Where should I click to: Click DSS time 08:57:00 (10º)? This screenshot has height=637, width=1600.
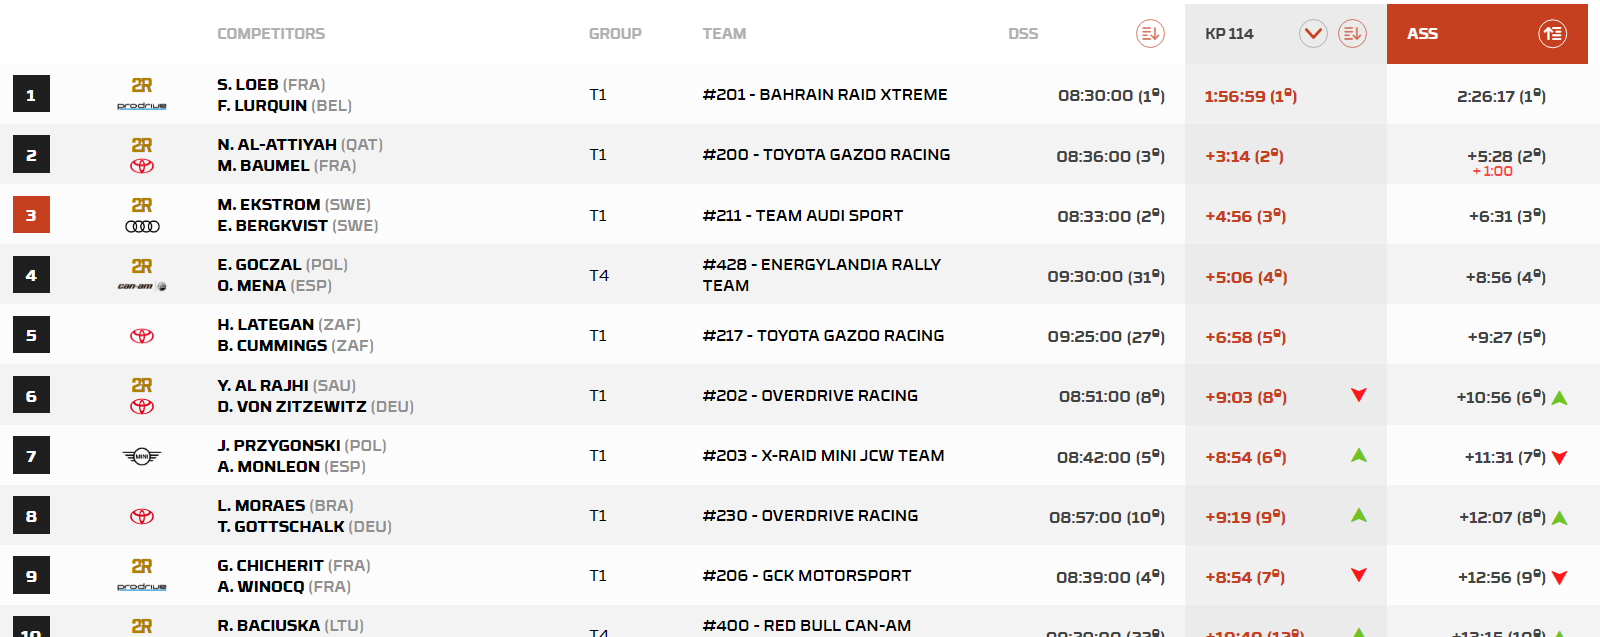pyautogui.click(x=1107, y=517)
